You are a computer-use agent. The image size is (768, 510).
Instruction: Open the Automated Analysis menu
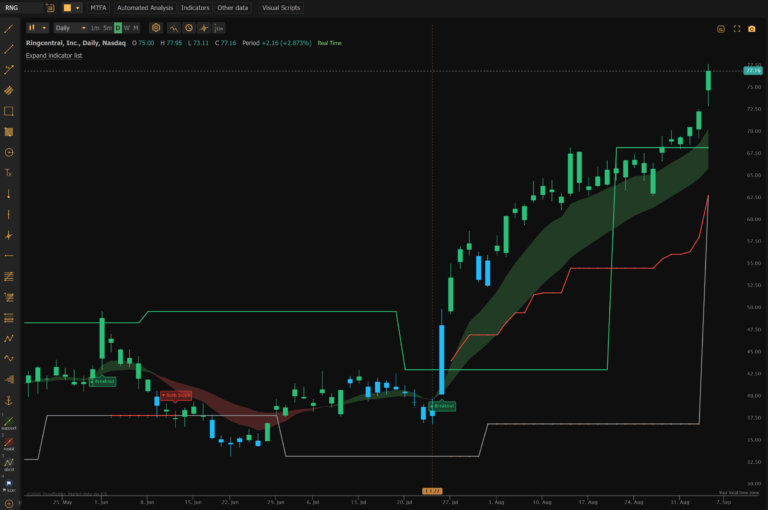coord(145,8)
